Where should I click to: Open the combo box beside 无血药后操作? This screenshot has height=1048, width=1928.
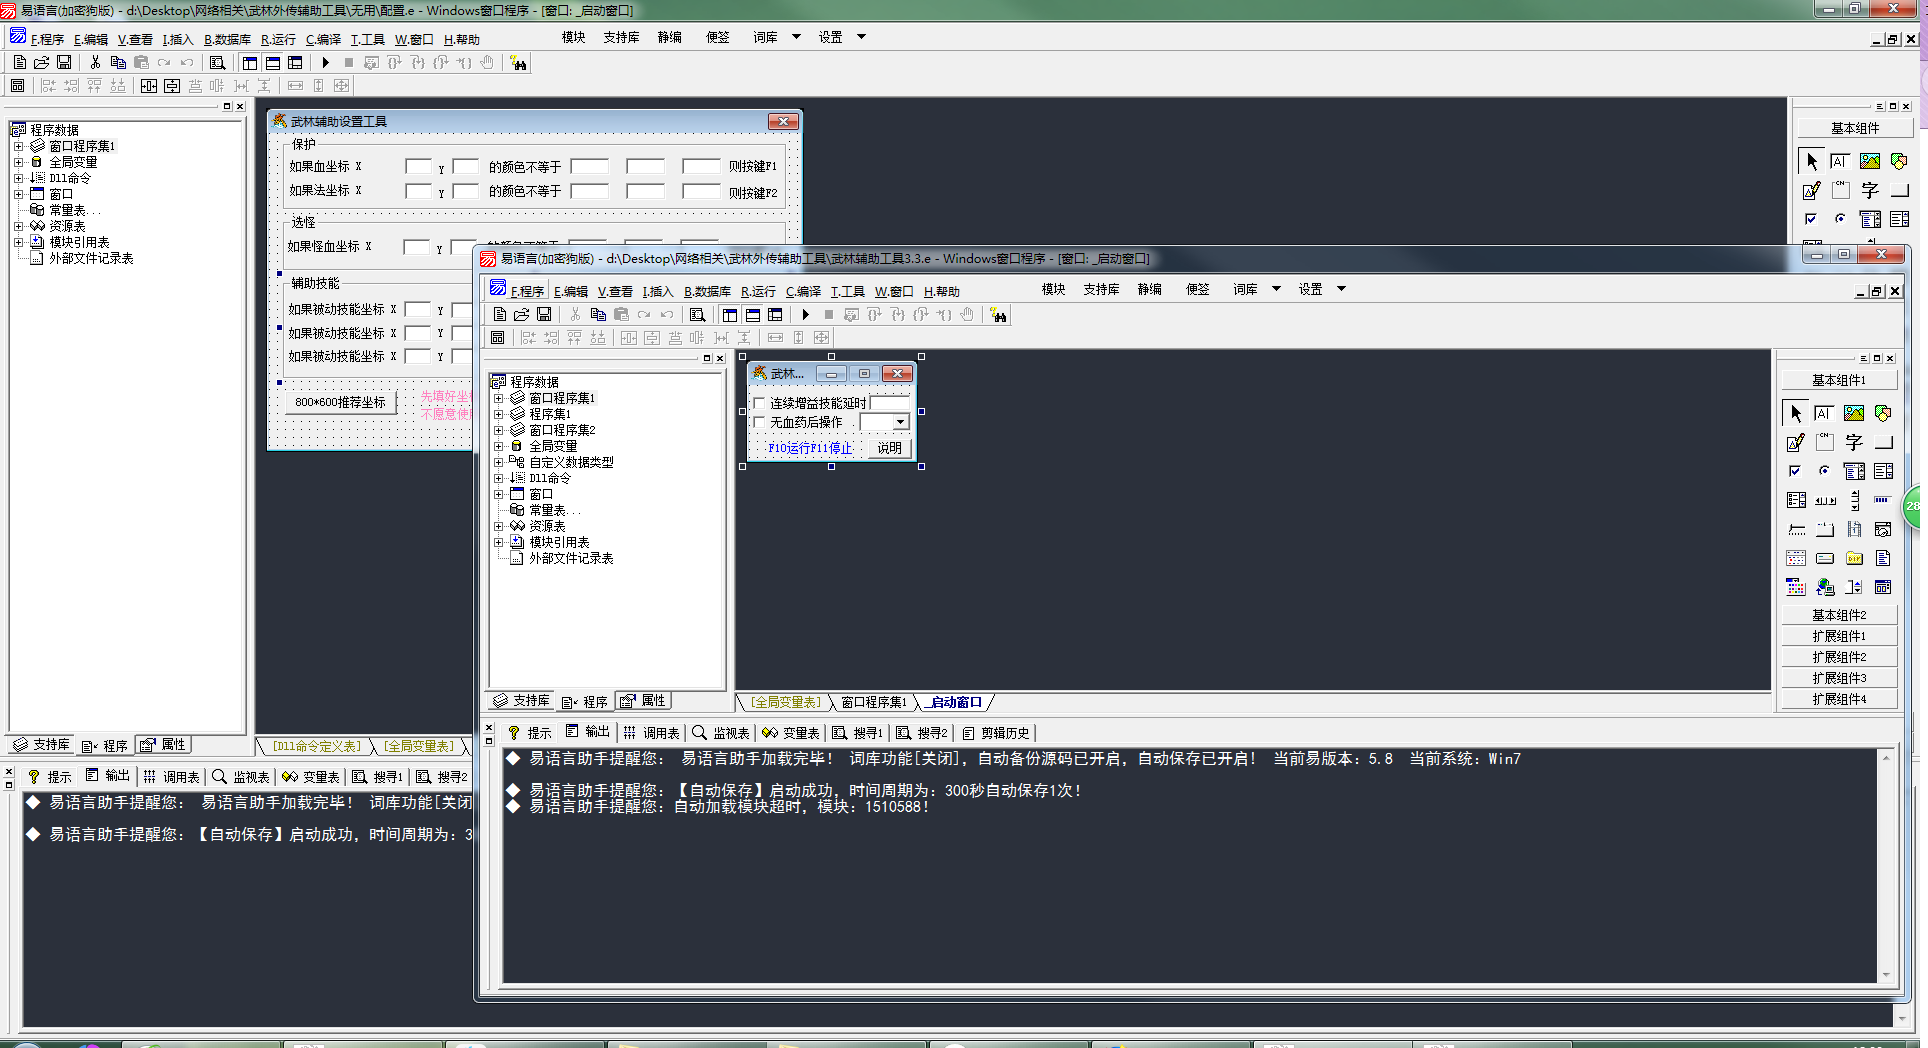tap(900, 422)
